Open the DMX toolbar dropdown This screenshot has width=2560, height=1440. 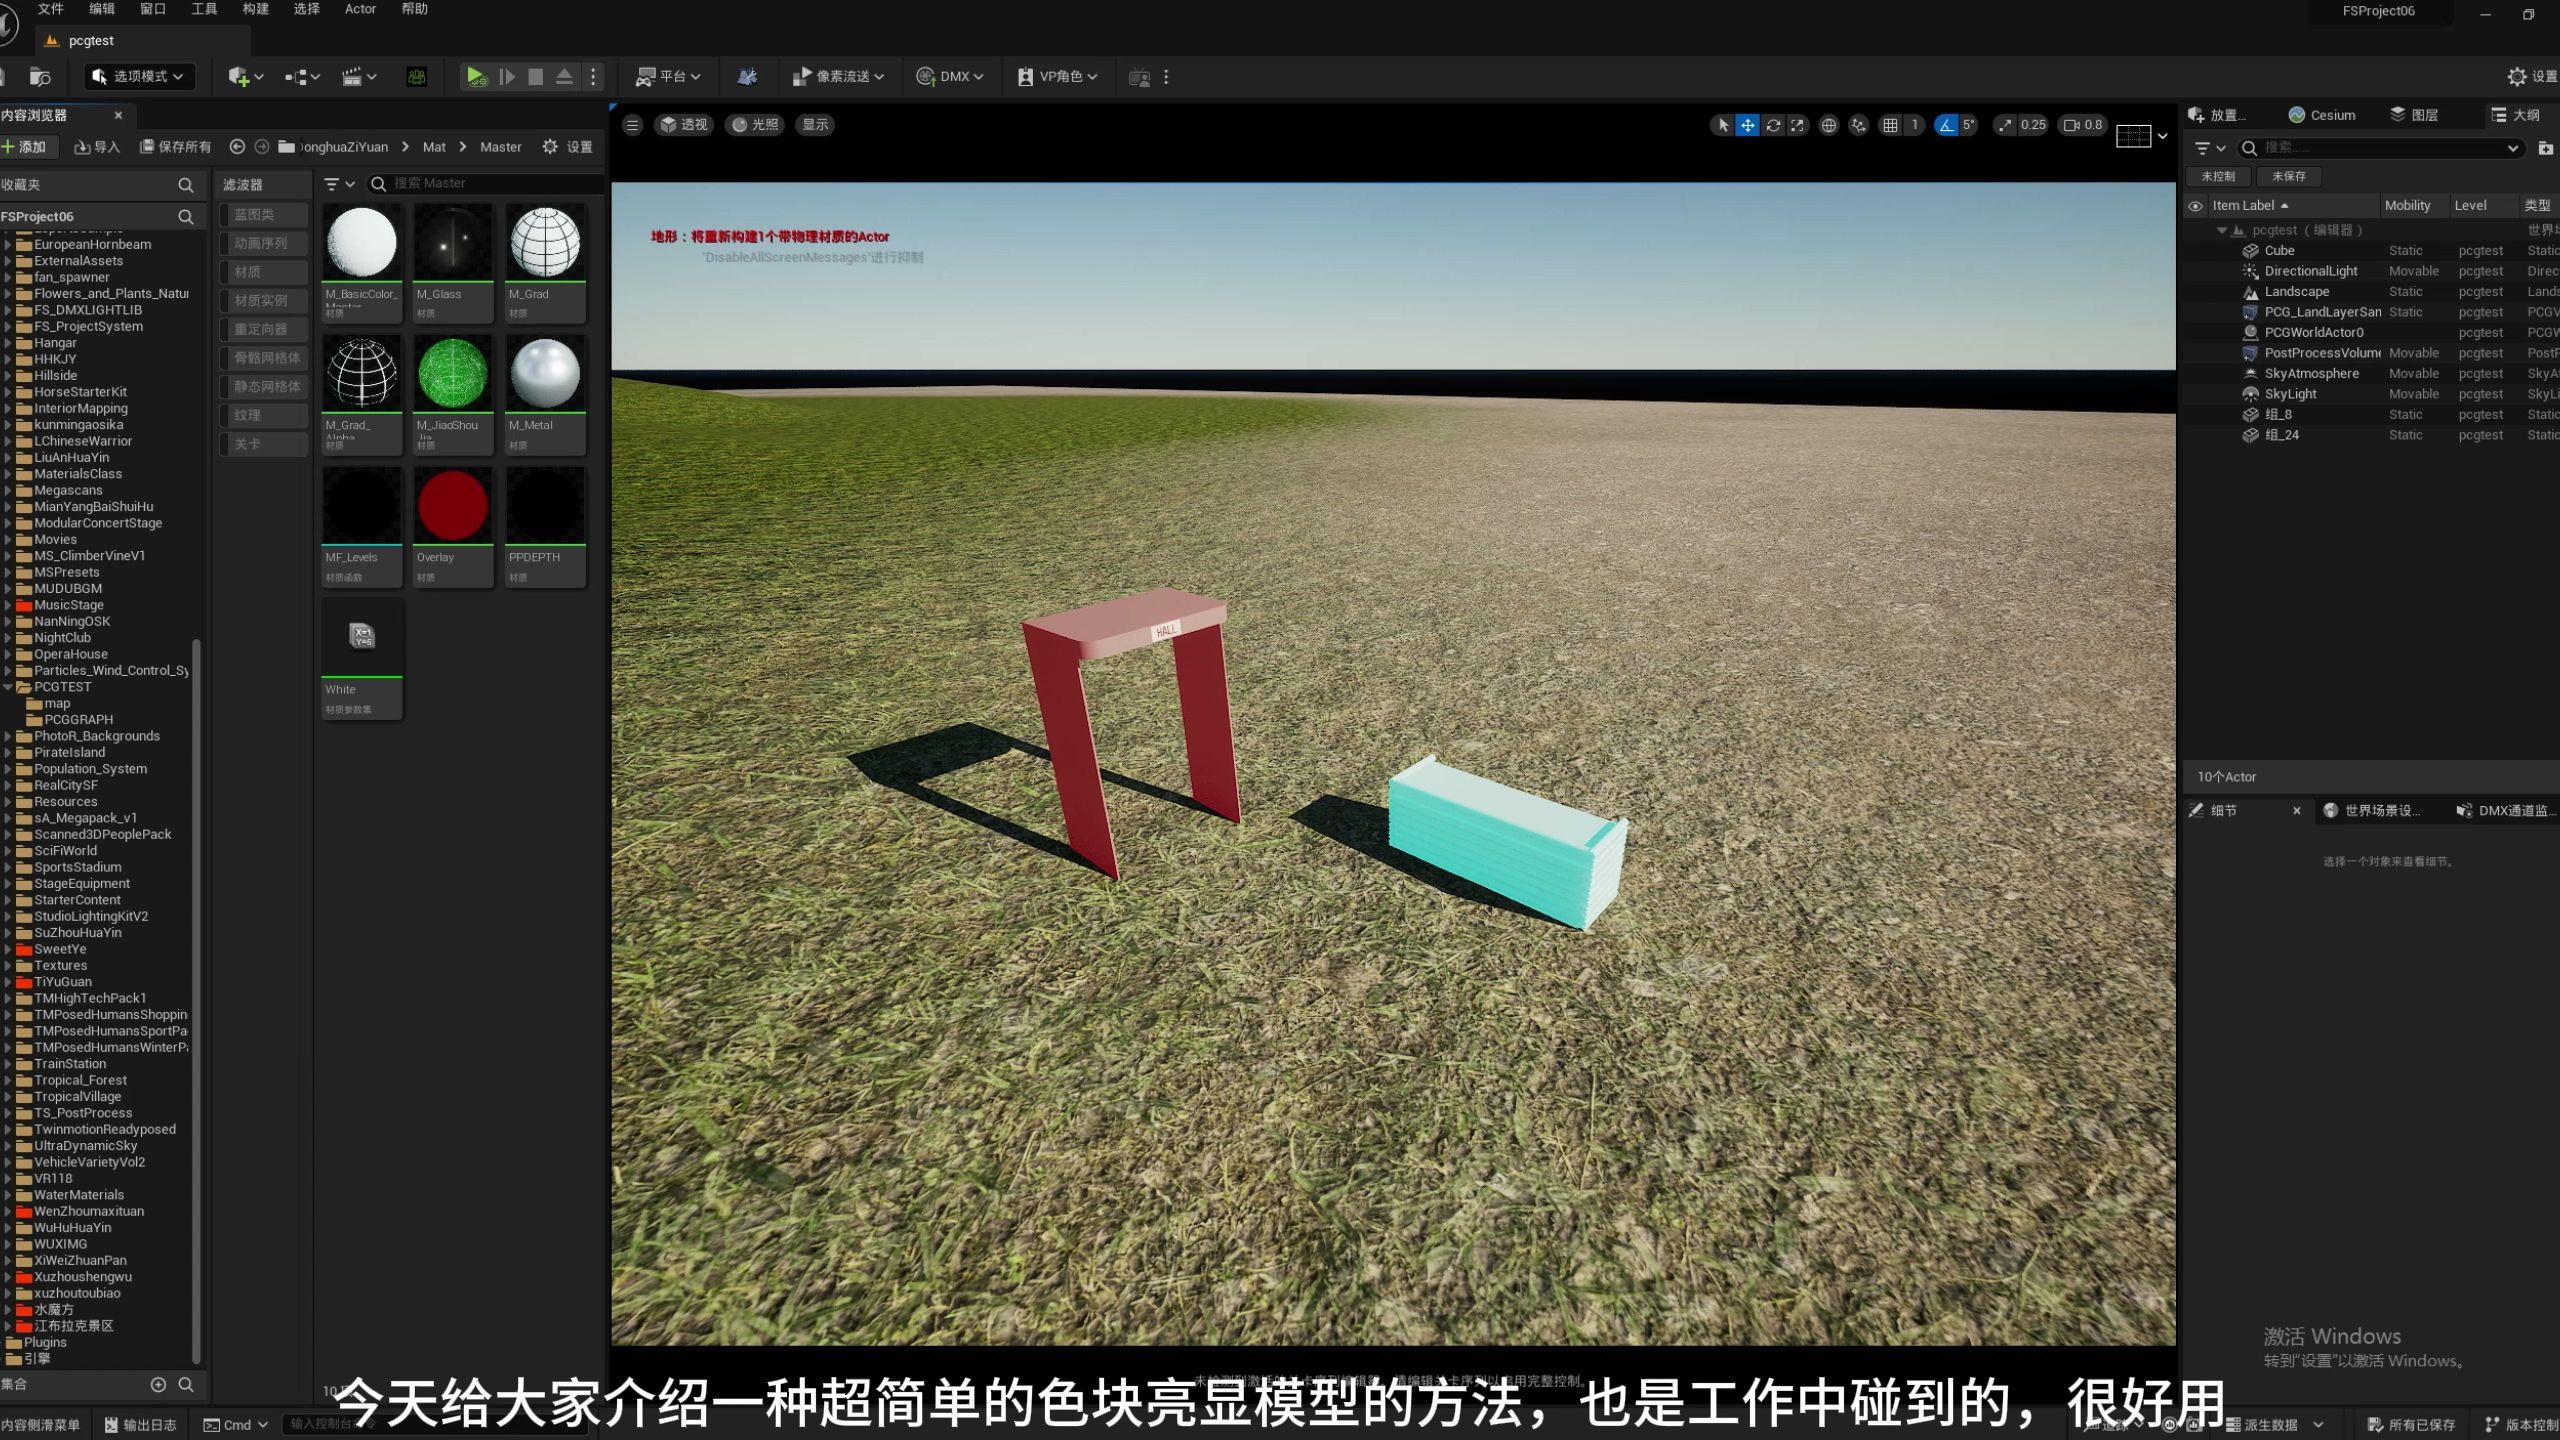click(x=951, y=76)
